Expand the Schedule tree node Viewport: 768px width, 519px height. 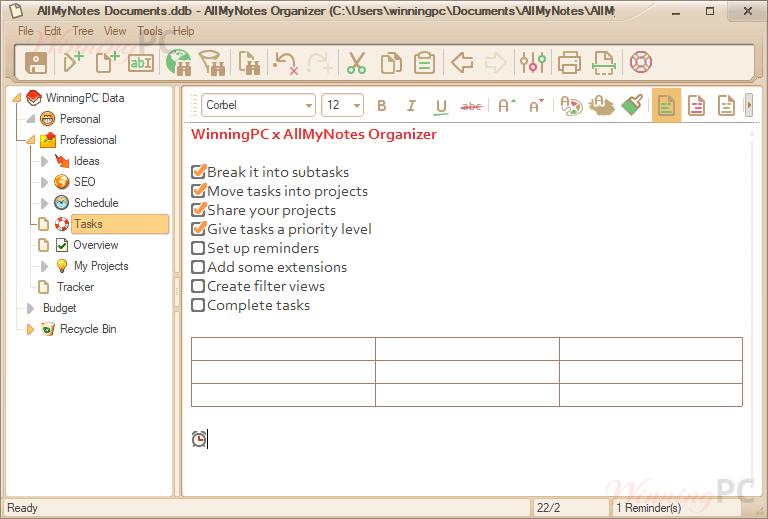(44, 203)
